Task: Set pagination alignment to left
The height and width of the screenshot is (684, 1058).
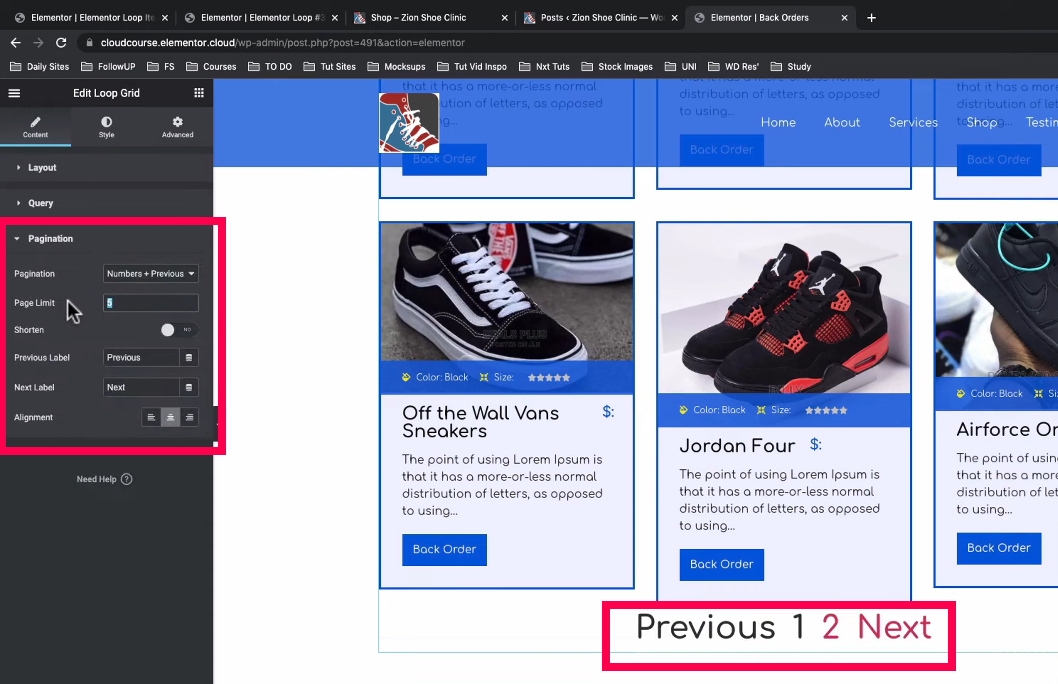Action: click(151, 418)
